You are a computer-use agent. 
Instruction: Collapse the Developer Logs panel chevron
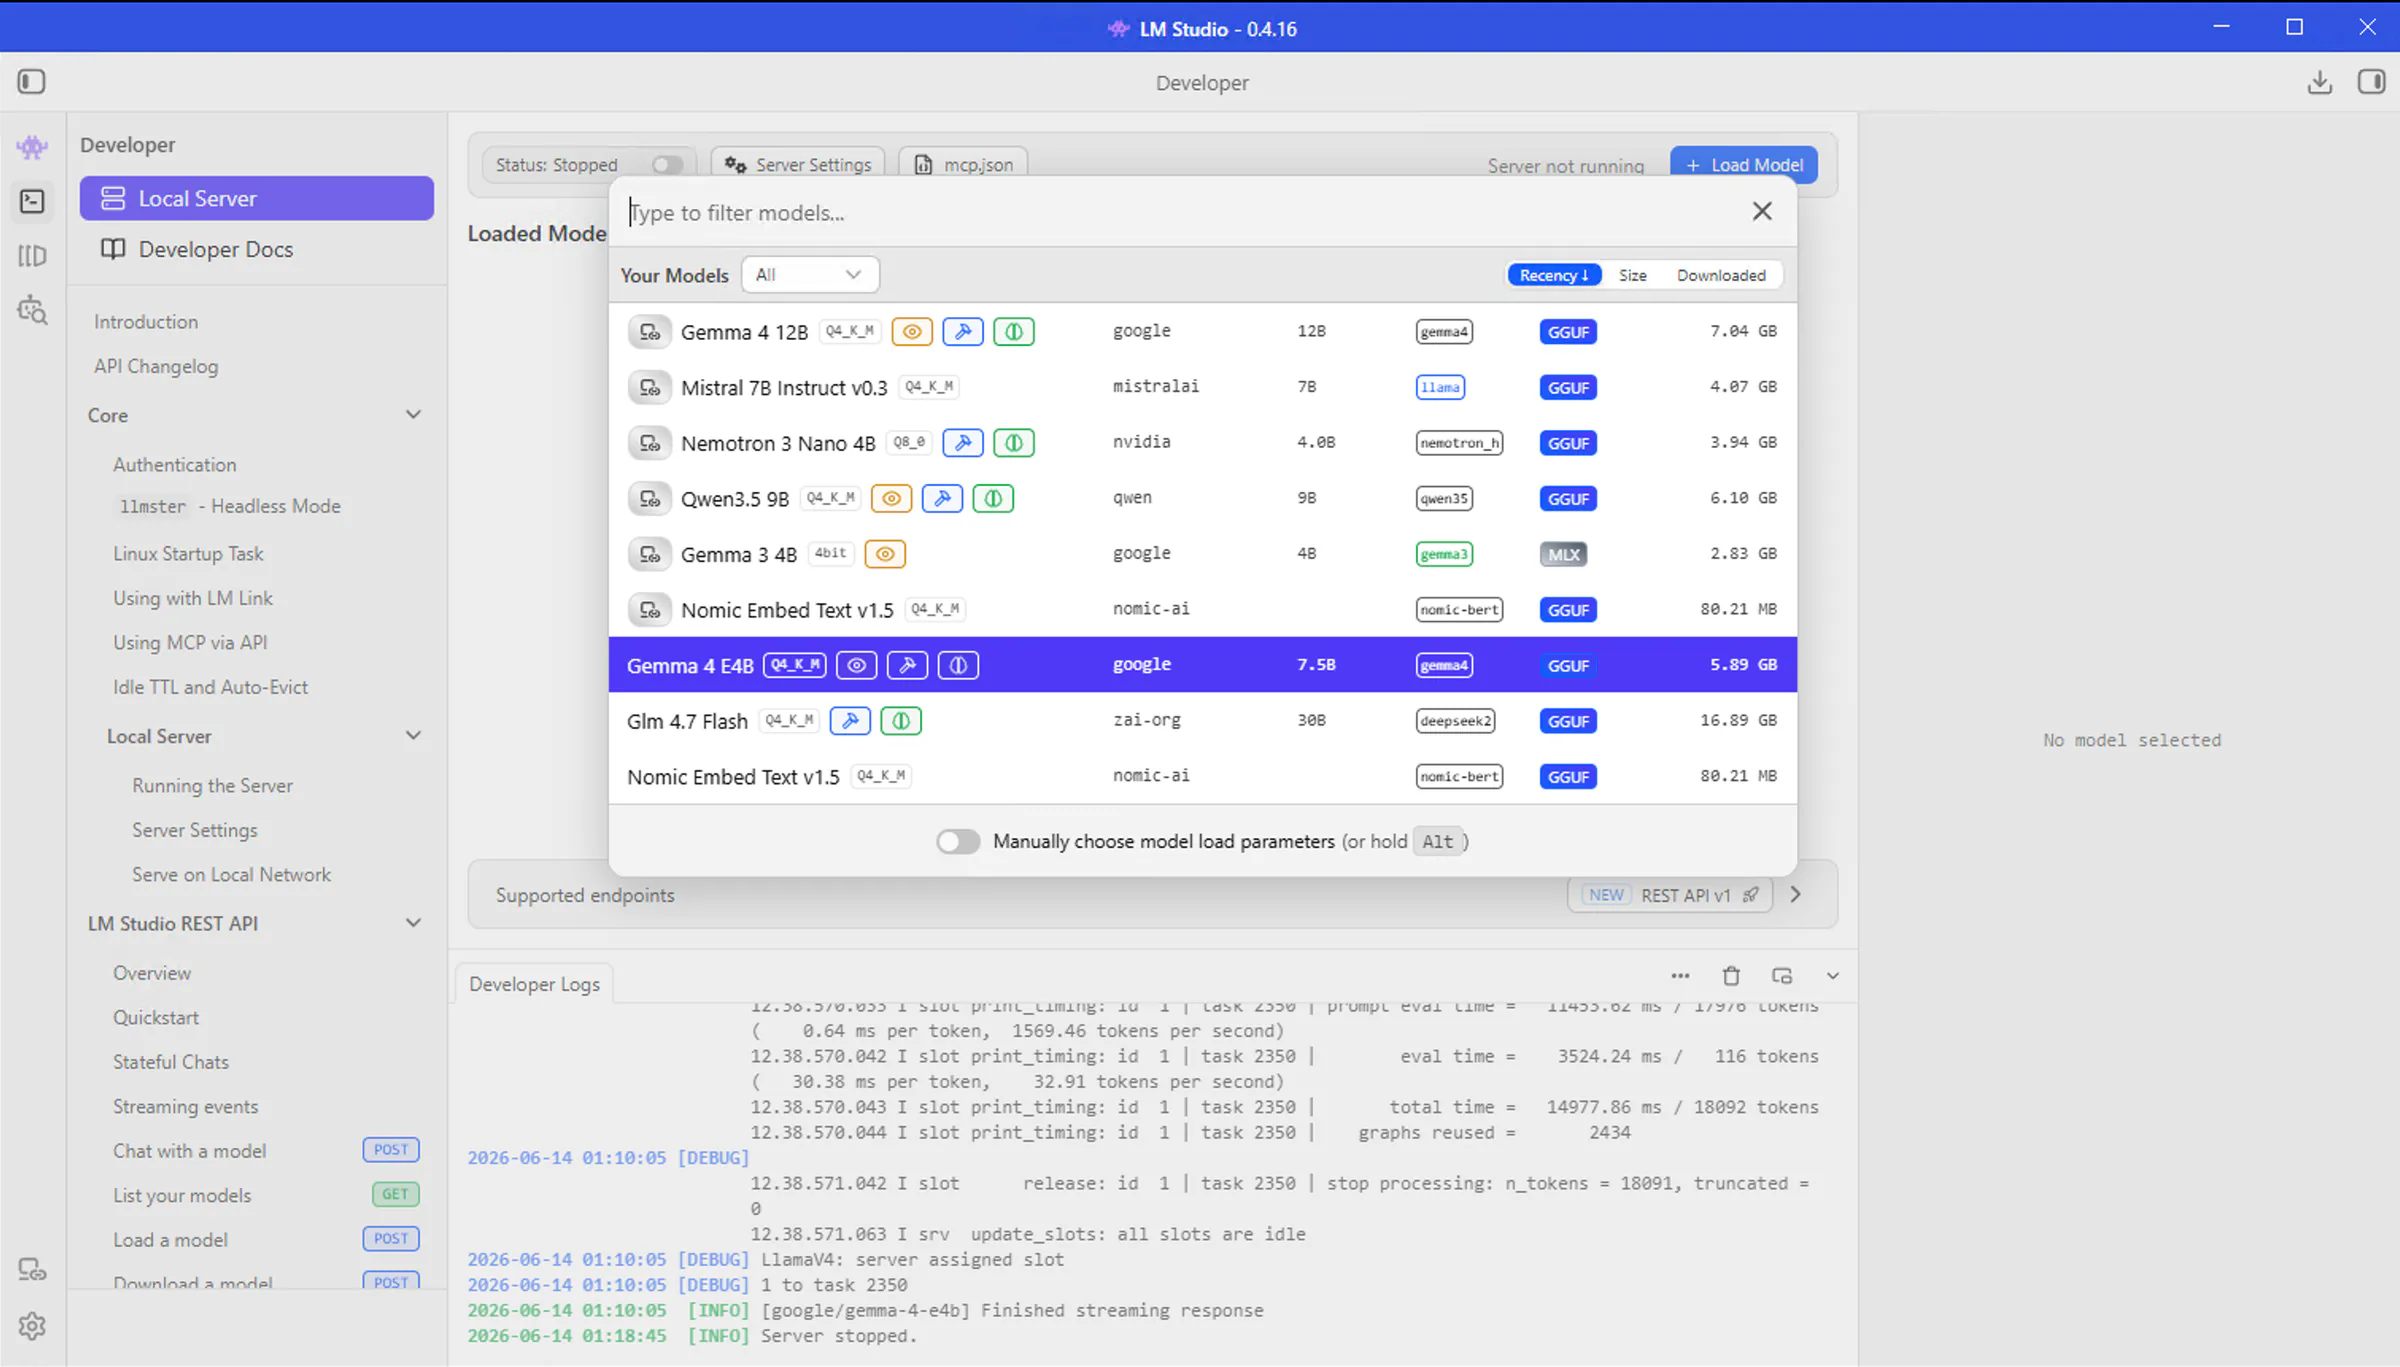tap(1833, 976)
